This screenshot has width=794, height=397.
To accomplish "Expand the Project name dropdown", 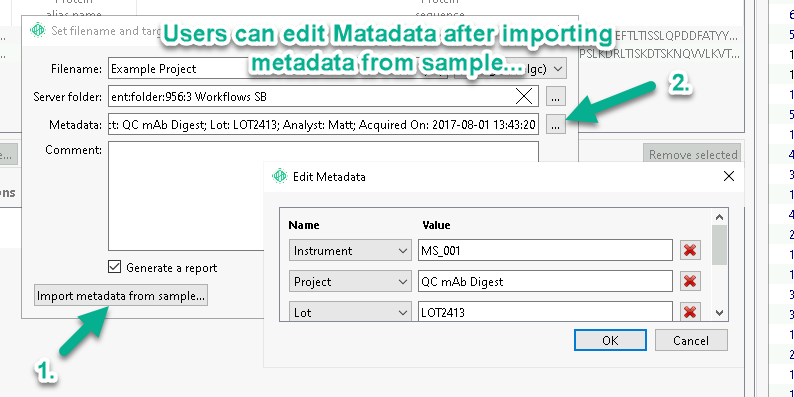I will 350,281.
